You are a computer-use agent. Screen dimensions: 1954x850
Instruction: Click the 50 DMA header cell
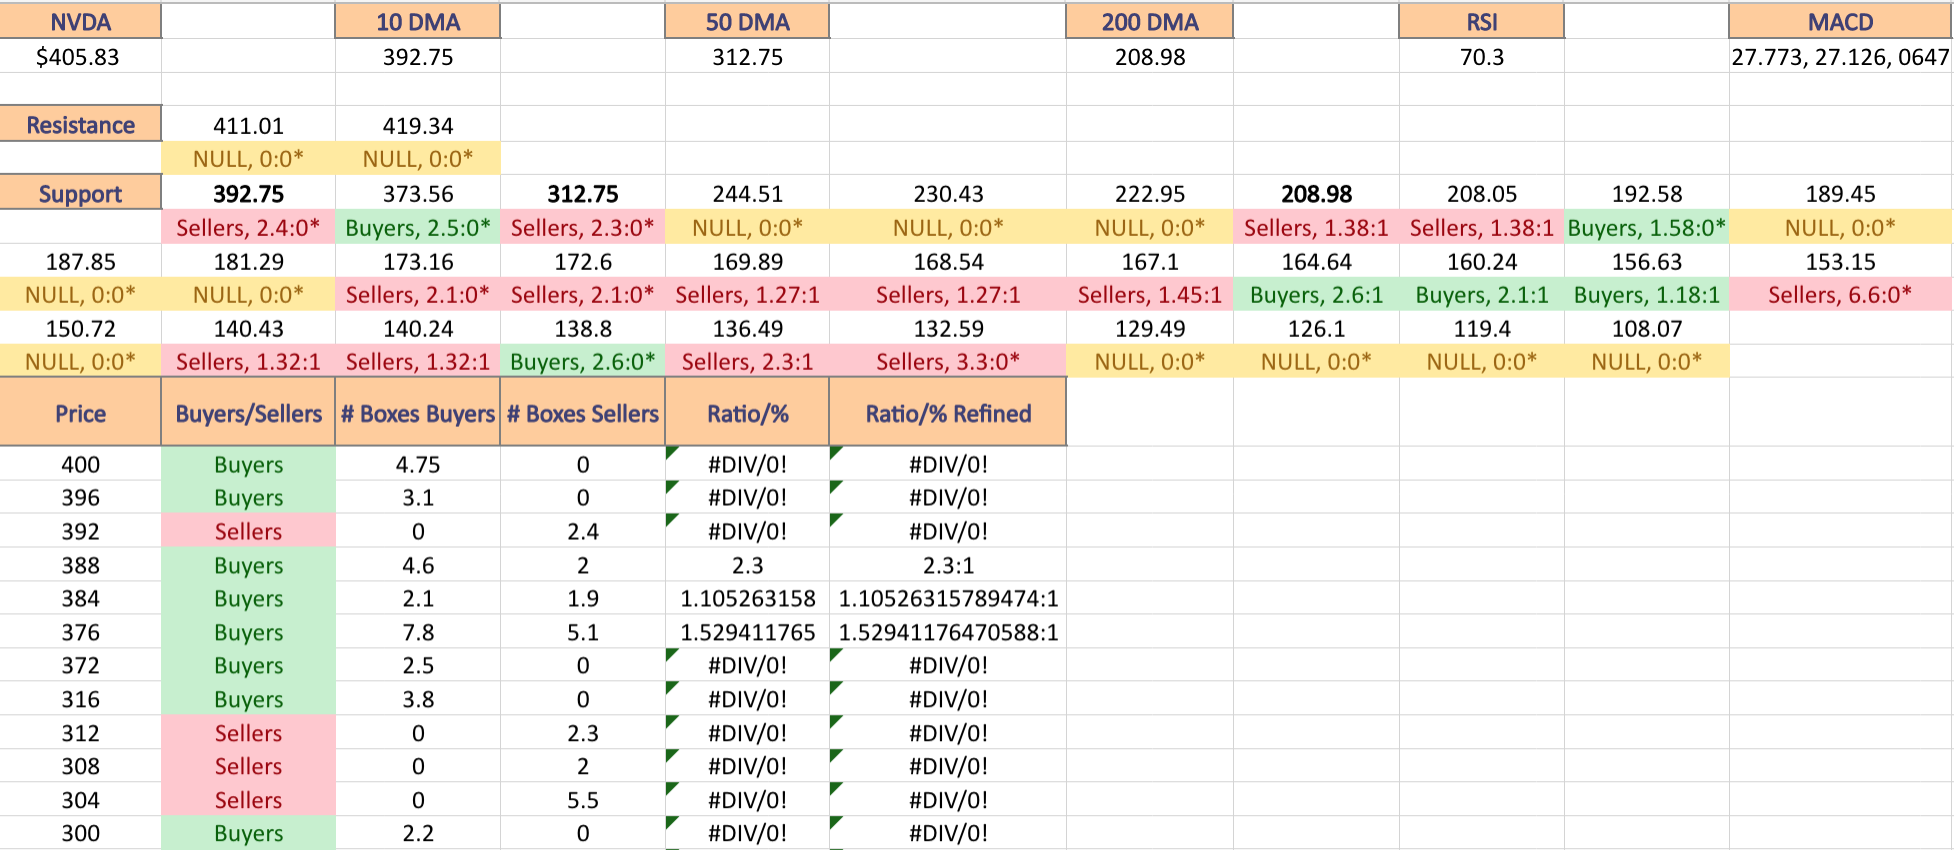(747, 21)
